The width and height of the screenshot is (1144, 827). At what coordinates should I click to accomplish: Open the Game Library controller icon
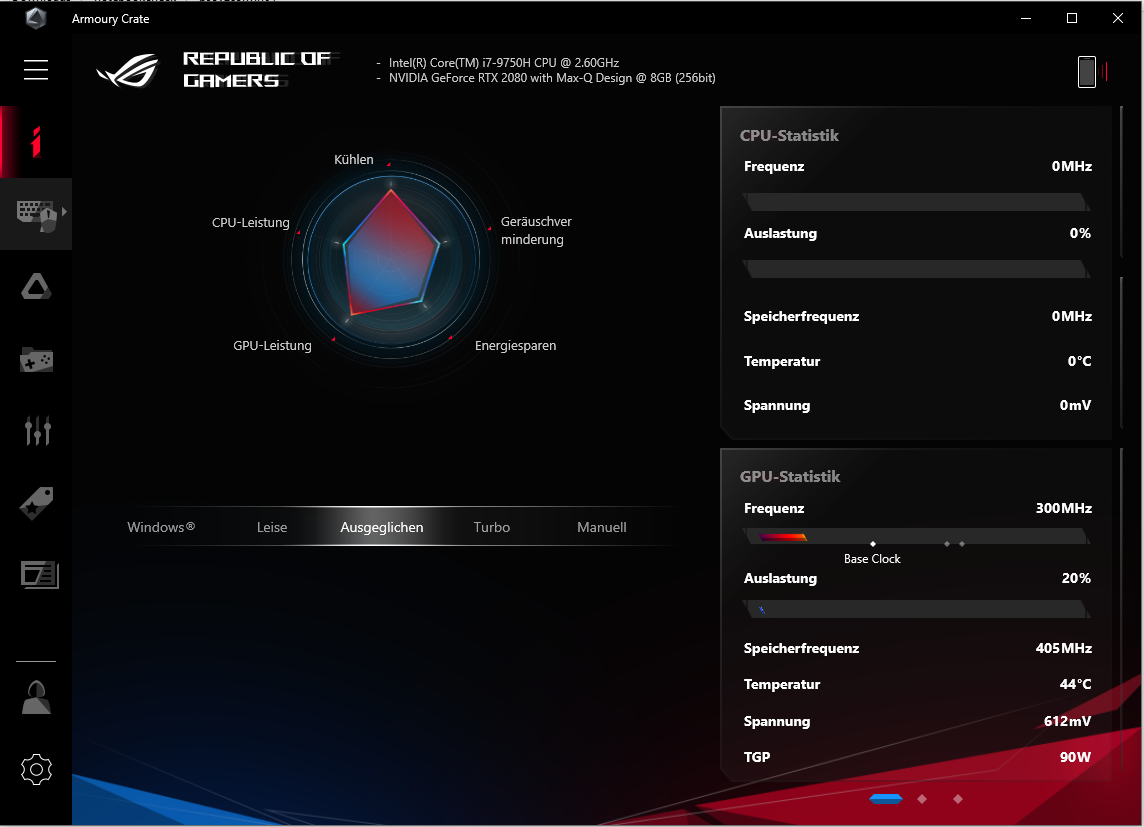point(36,360)
